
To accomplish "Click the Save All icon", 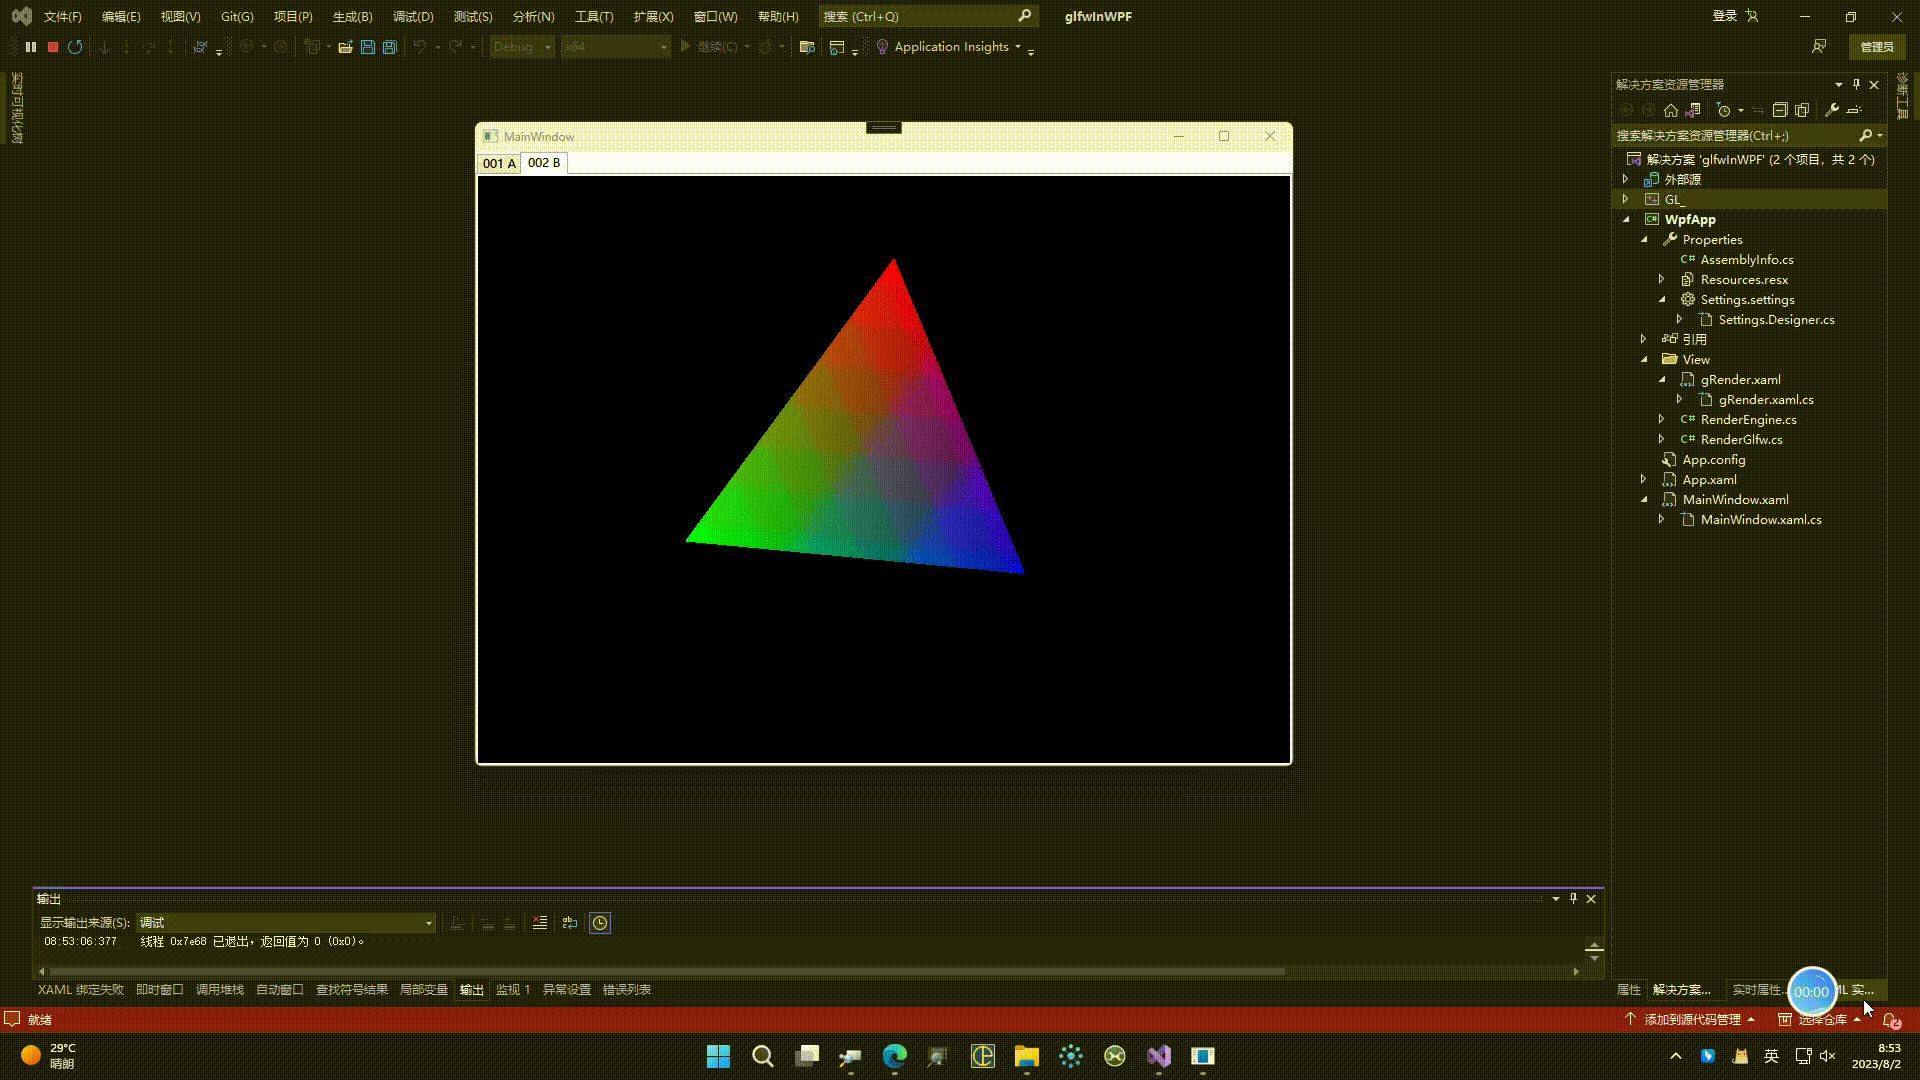I will pos(389,46).
